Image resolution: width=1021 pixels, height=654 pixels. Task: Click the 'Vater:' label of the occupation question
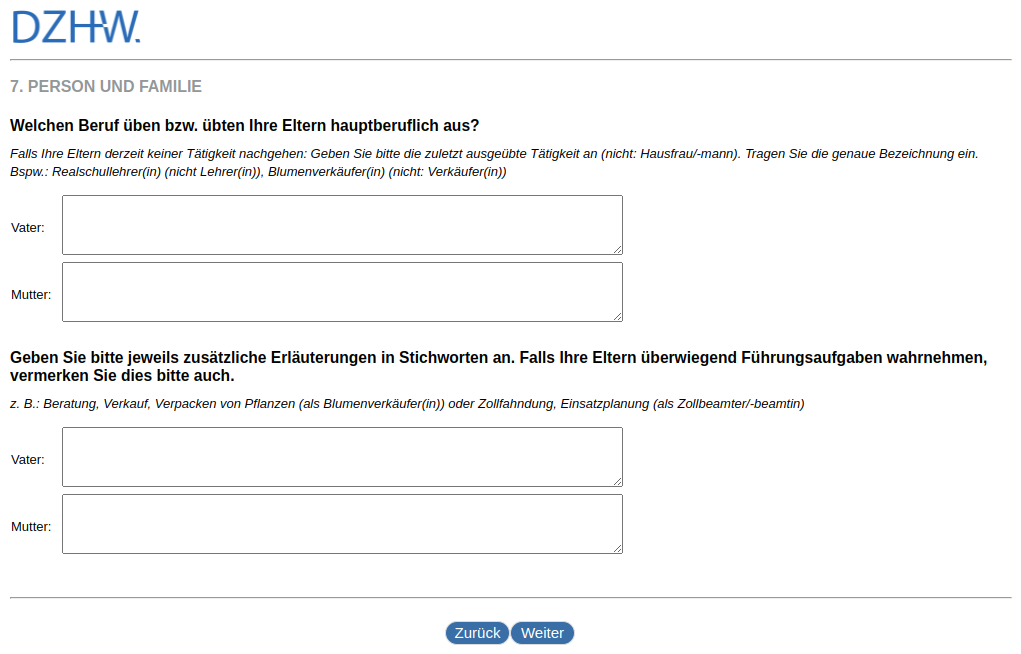point(28,228)
